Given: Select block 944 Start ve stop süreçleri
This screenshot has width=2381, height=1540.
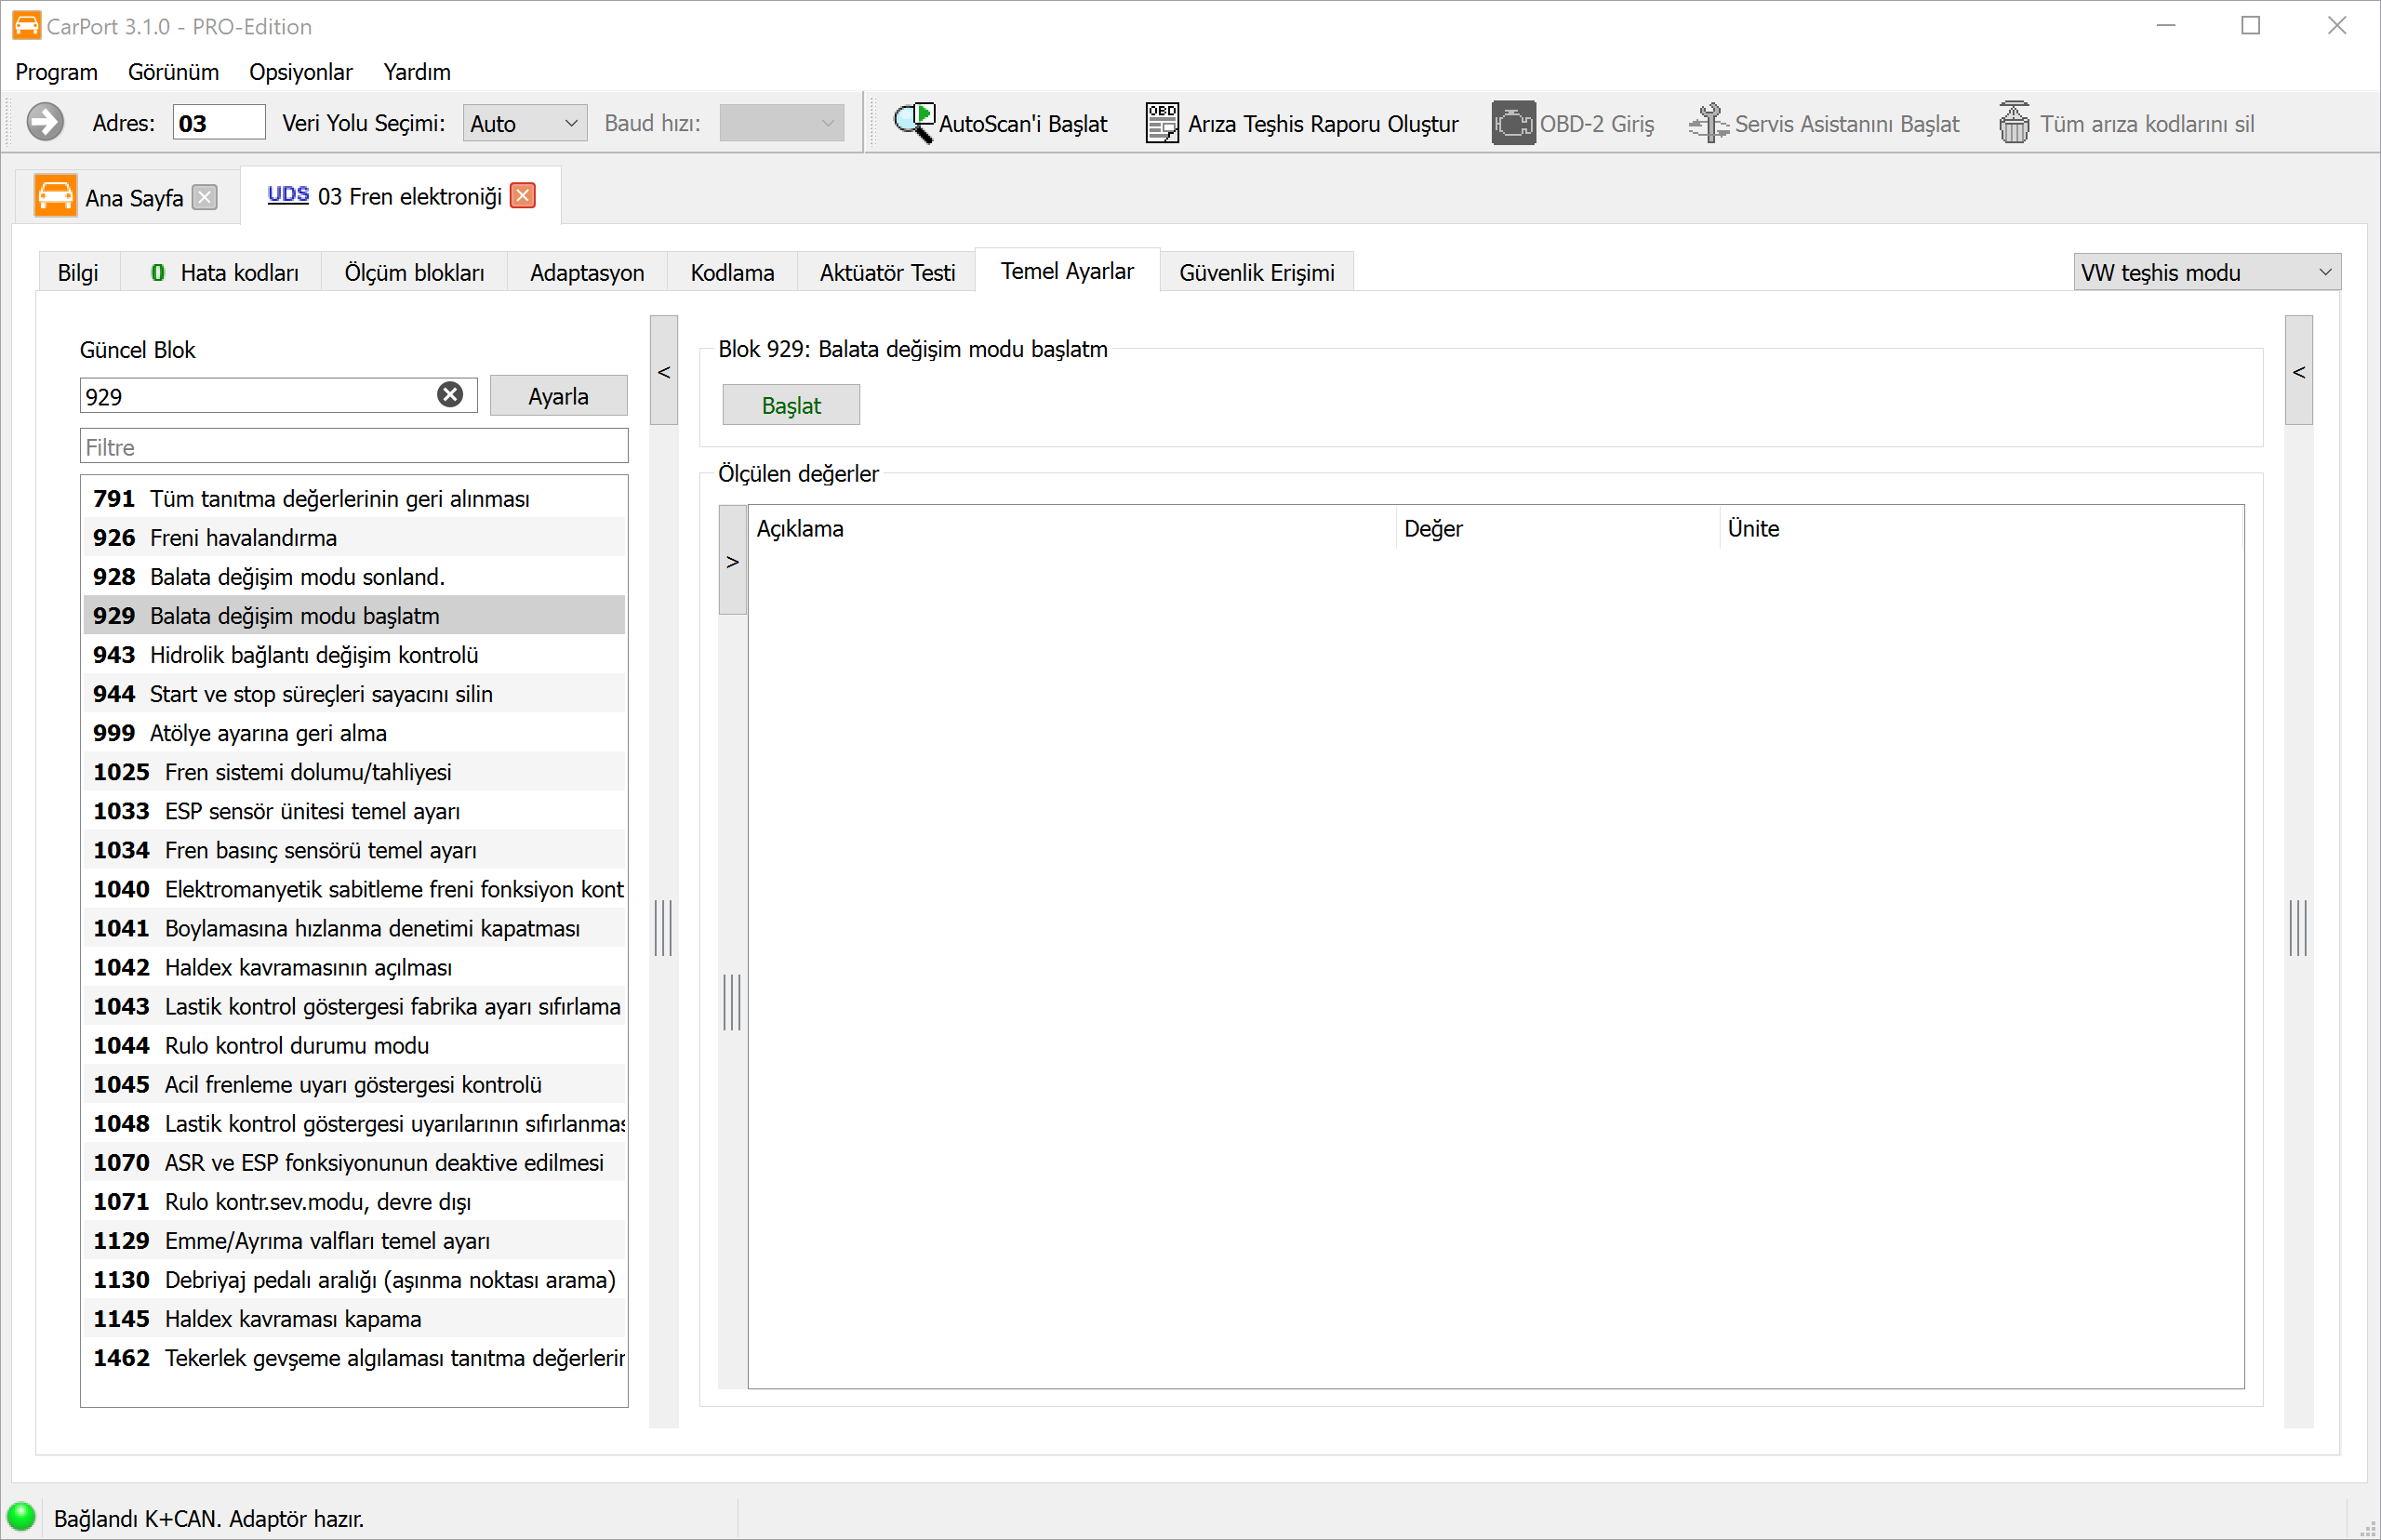Looking at the screenshot, I should 355,693.
